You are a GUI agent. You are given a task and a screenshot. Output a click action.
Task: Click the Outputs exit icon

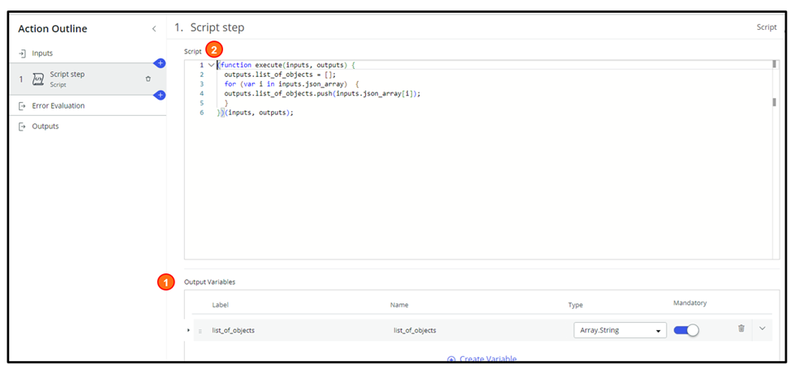pos(22,127)
